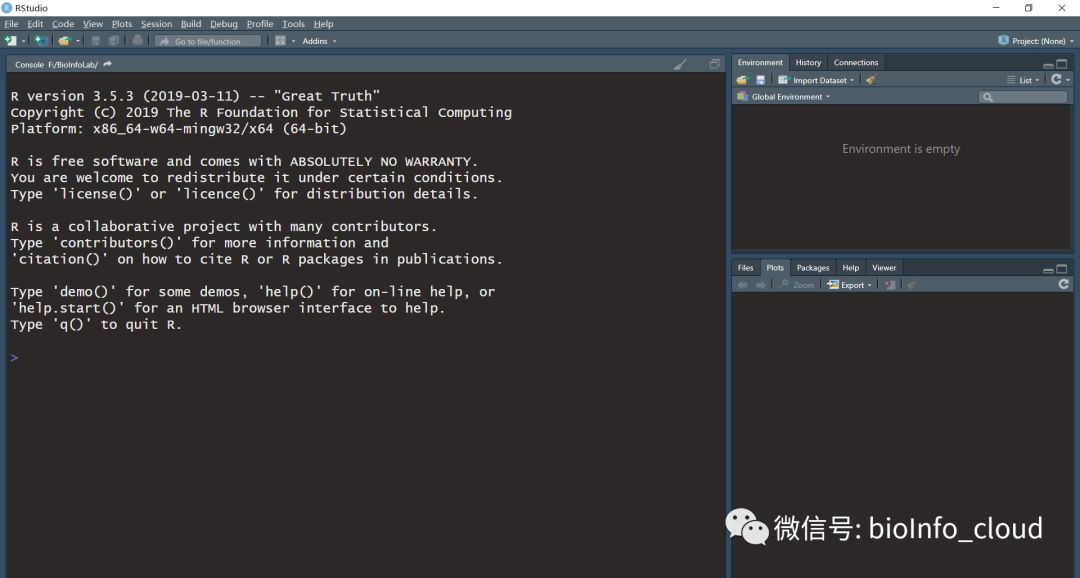1080x578 pixels.
Task: Click the remove current plot icon
Action: click(889, 285)
